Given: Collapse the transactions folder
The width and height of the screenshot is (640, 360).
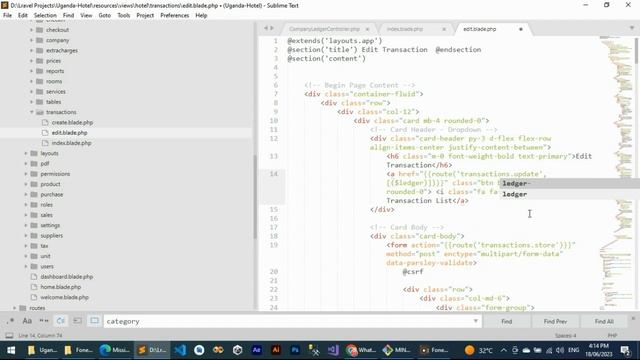Looking at the screenshot, I should [31, 112].
